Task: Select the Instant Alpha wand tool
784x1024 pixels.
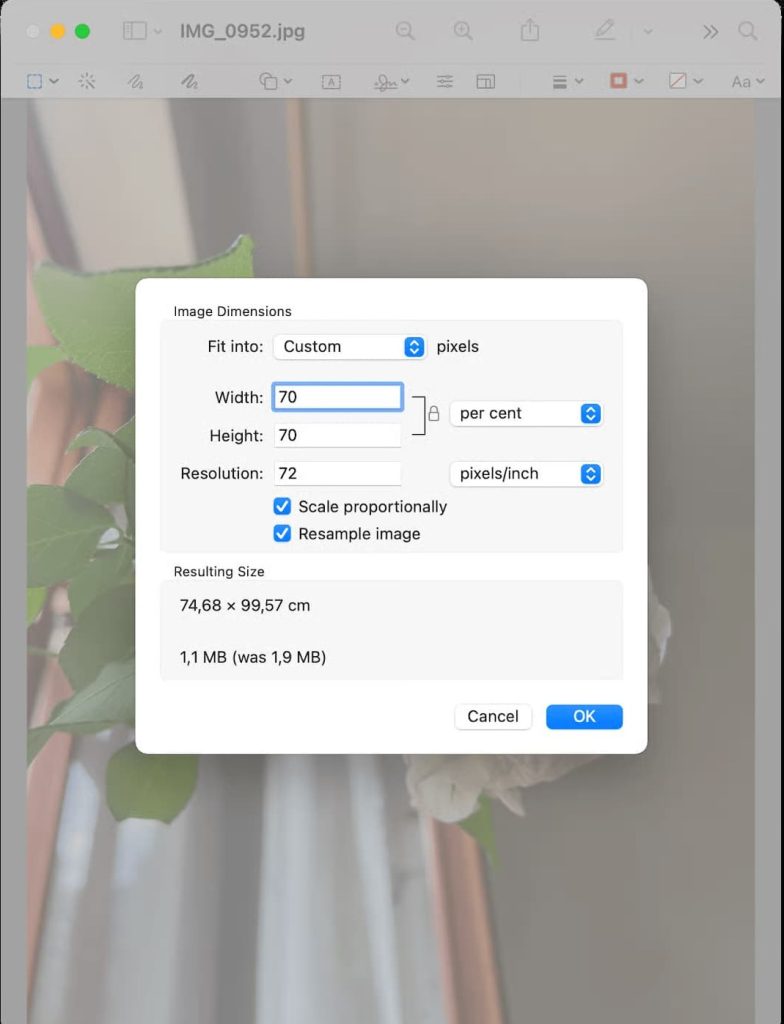Action: point(86,81)
